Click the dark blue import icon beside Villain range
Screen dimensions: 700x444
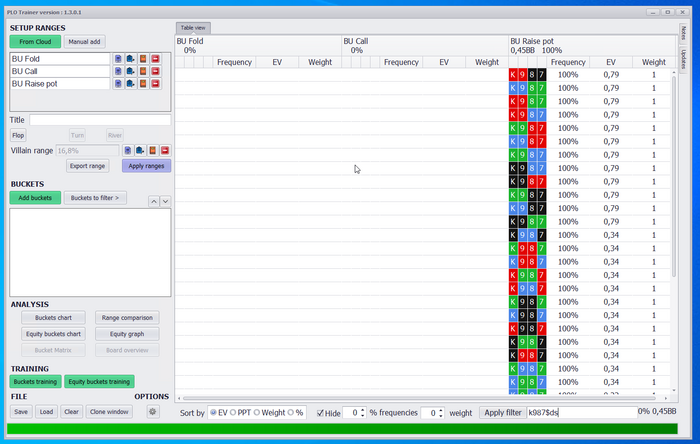pos(140,150)
